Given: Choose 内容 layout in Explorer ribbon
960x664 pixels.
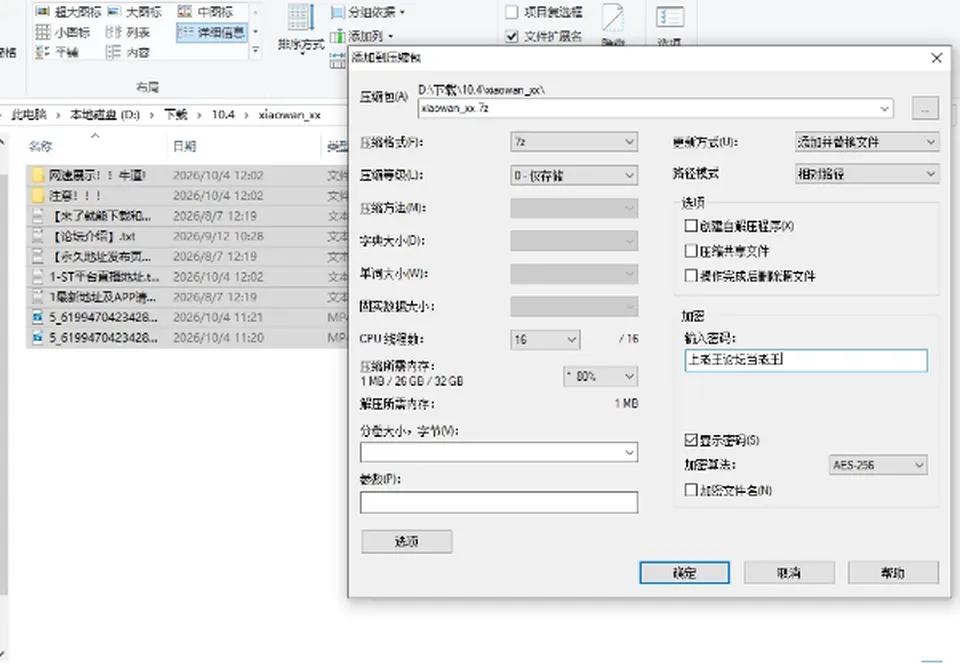Looking at the screenshot, I should pos(128,52).
